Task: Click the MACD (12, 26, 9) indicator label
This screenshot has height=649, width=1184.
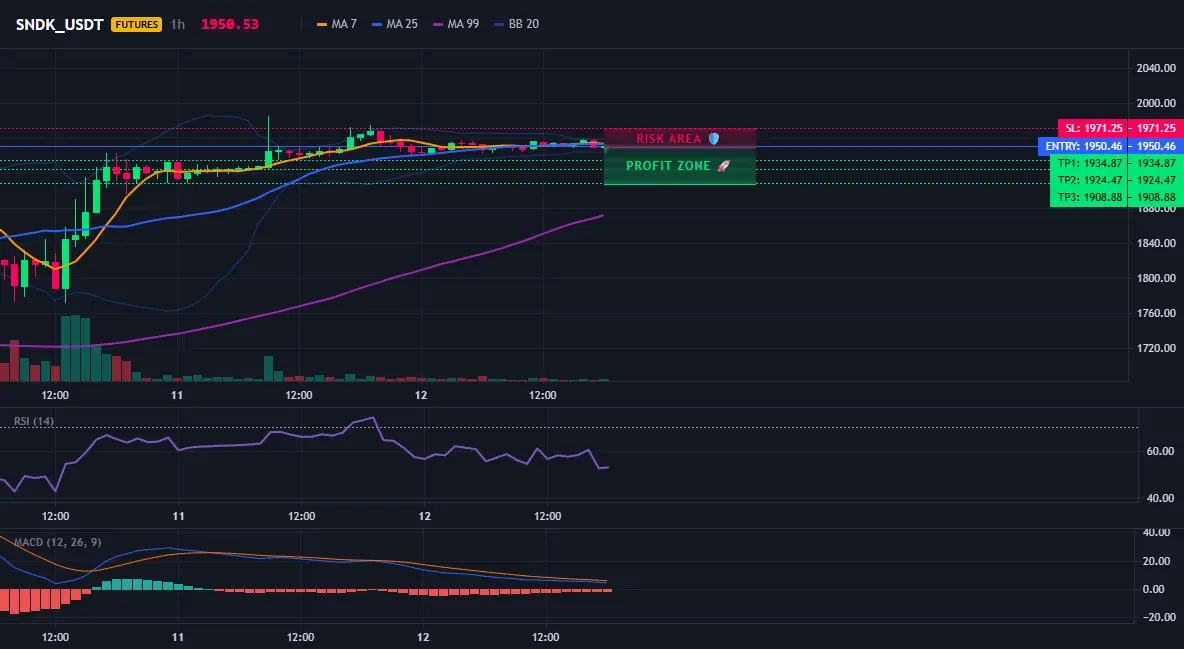Action: 57,542
